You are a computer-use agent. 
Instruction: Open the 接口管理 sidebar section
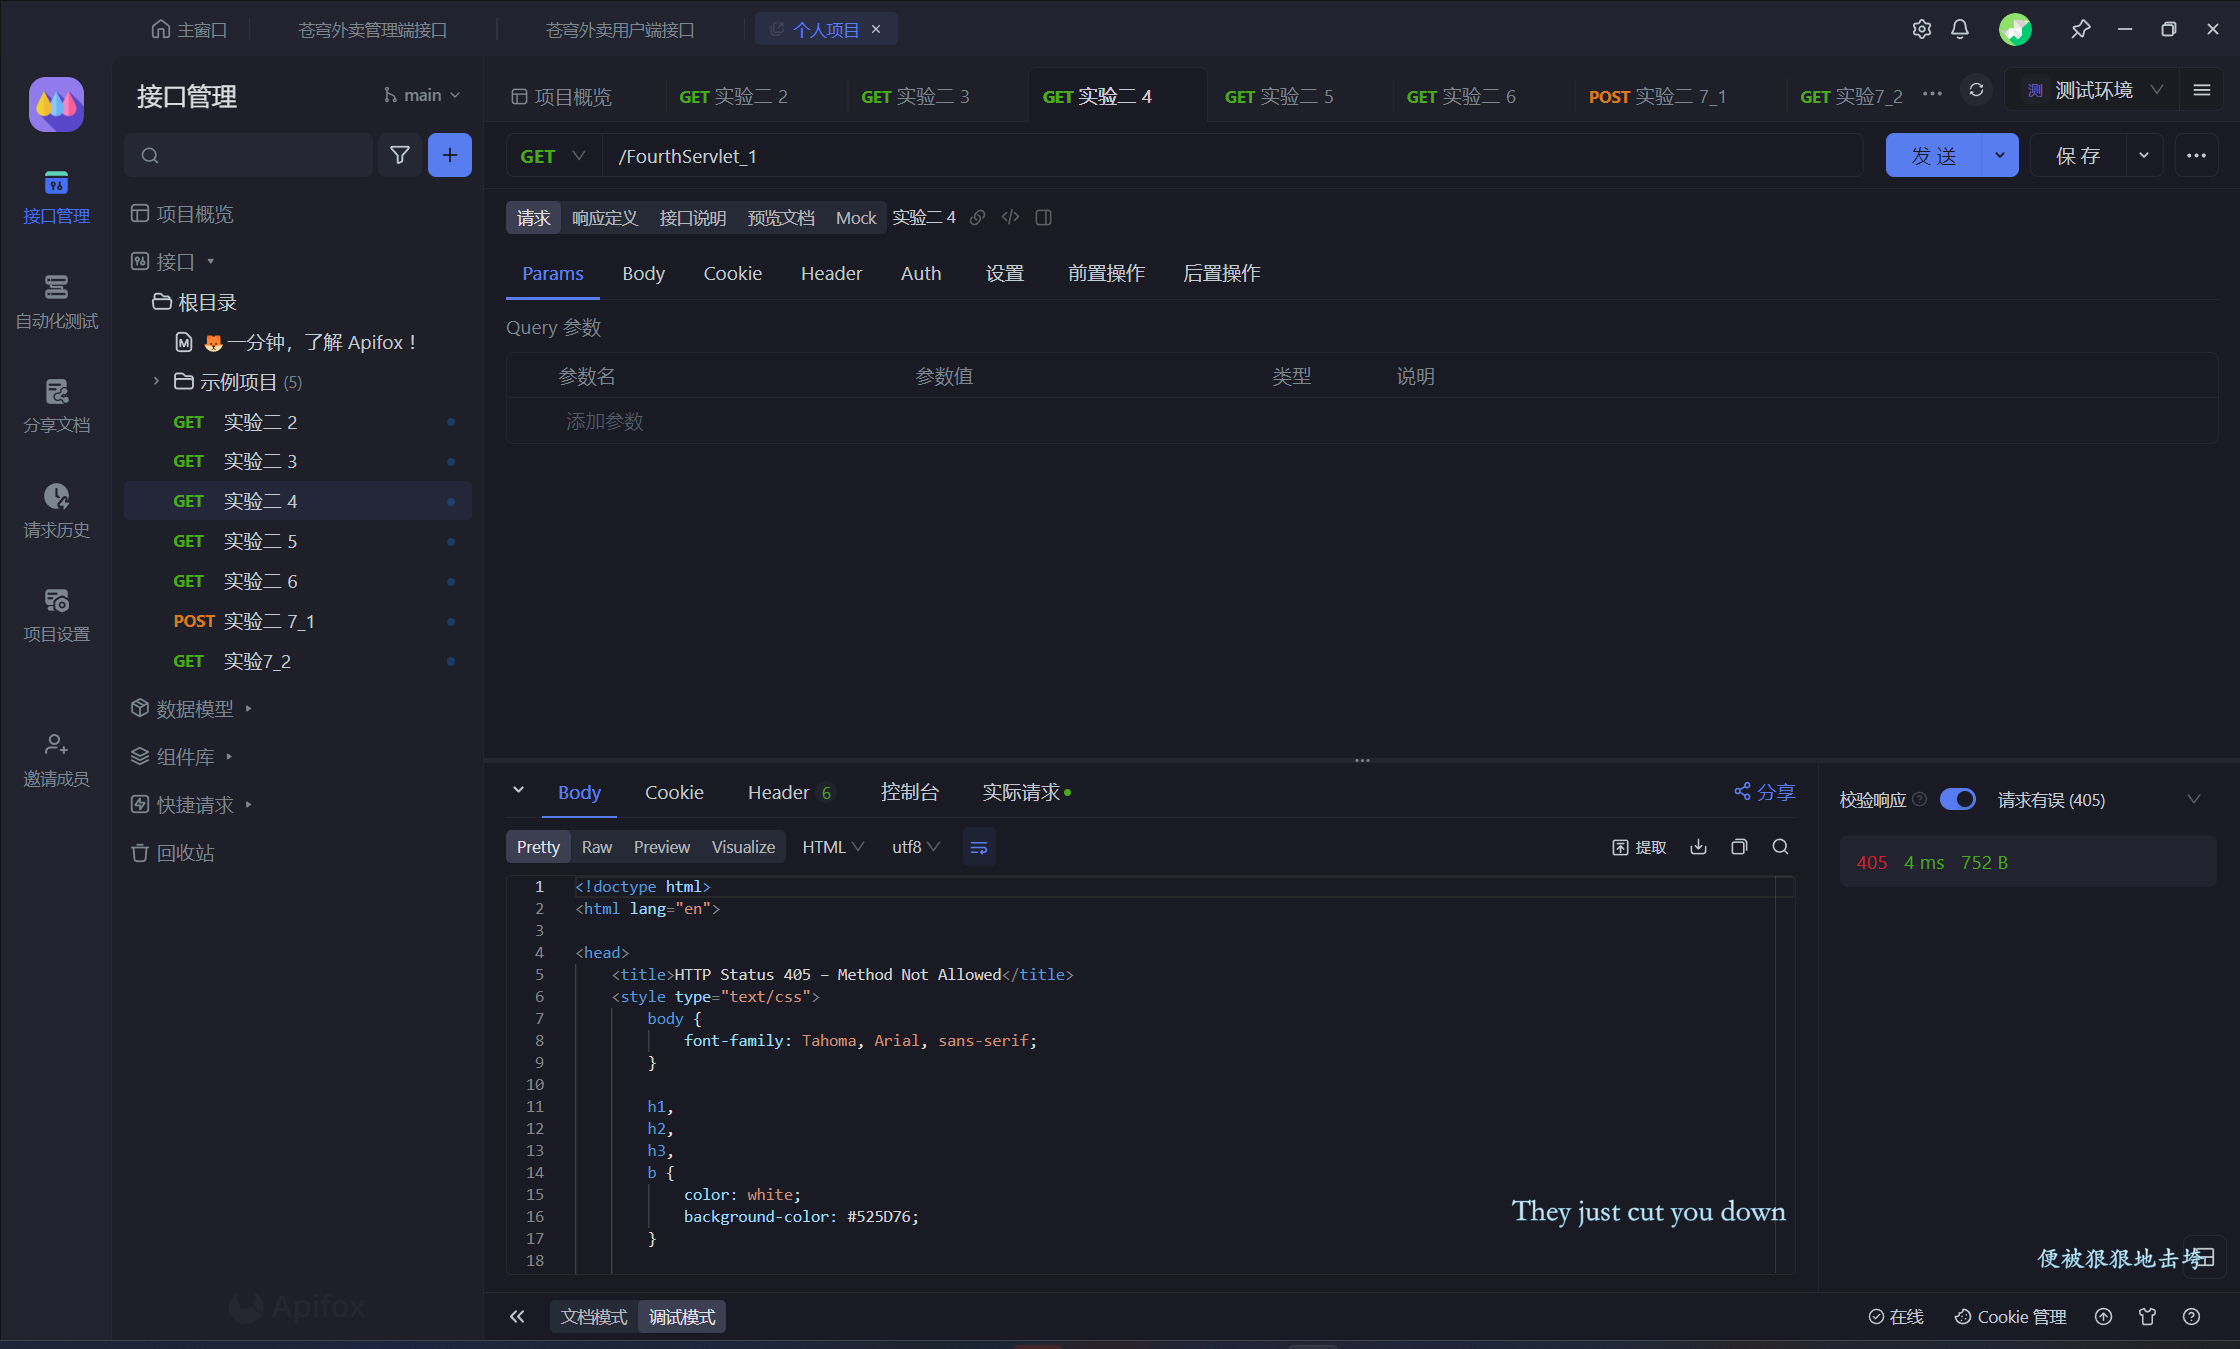point(56,197)
